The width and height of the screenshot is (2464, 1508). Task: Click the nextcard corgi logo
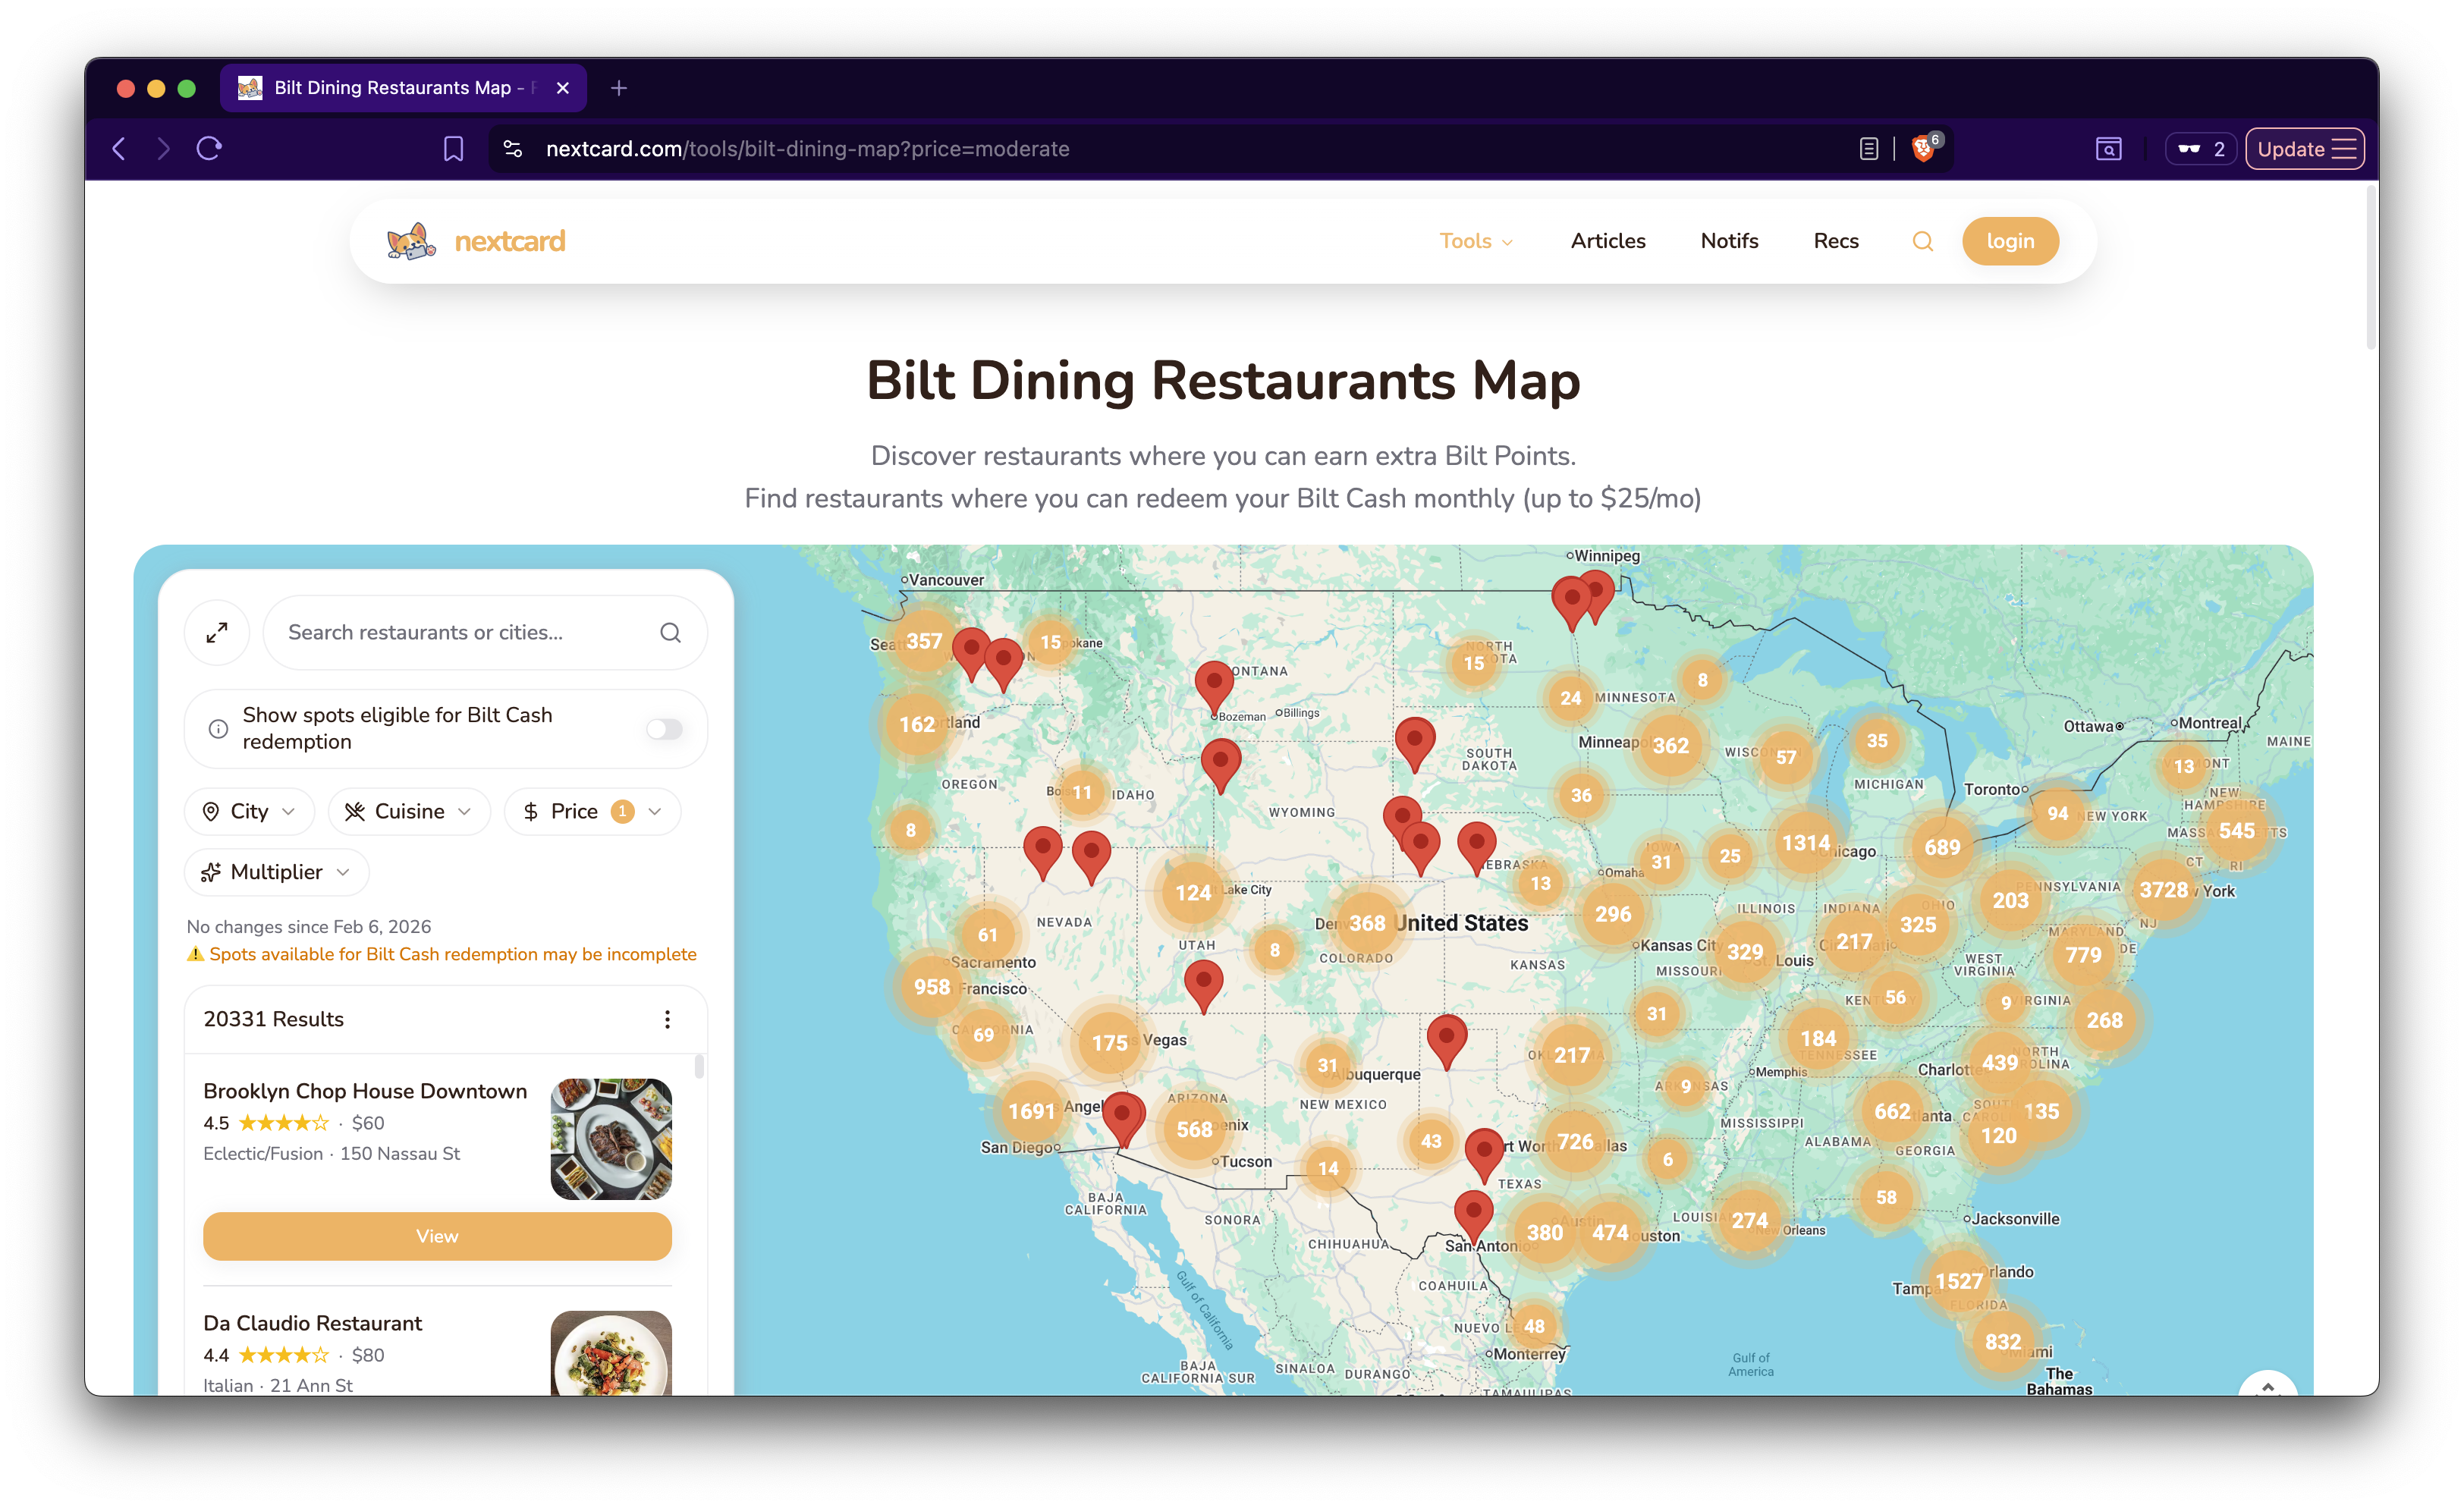coord(411,240)
